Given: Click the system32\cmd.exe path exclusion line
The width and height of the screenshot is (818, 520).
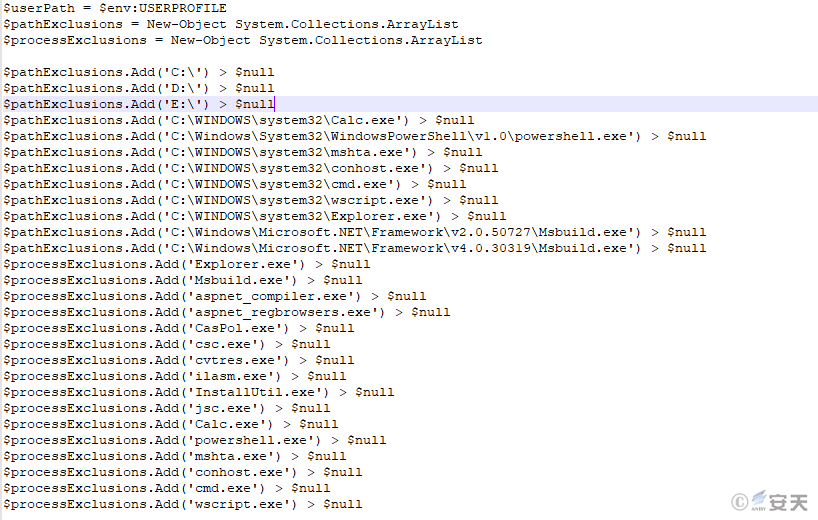Looking at the screenshot, I should pyautogui.click(x=235, y=185).
